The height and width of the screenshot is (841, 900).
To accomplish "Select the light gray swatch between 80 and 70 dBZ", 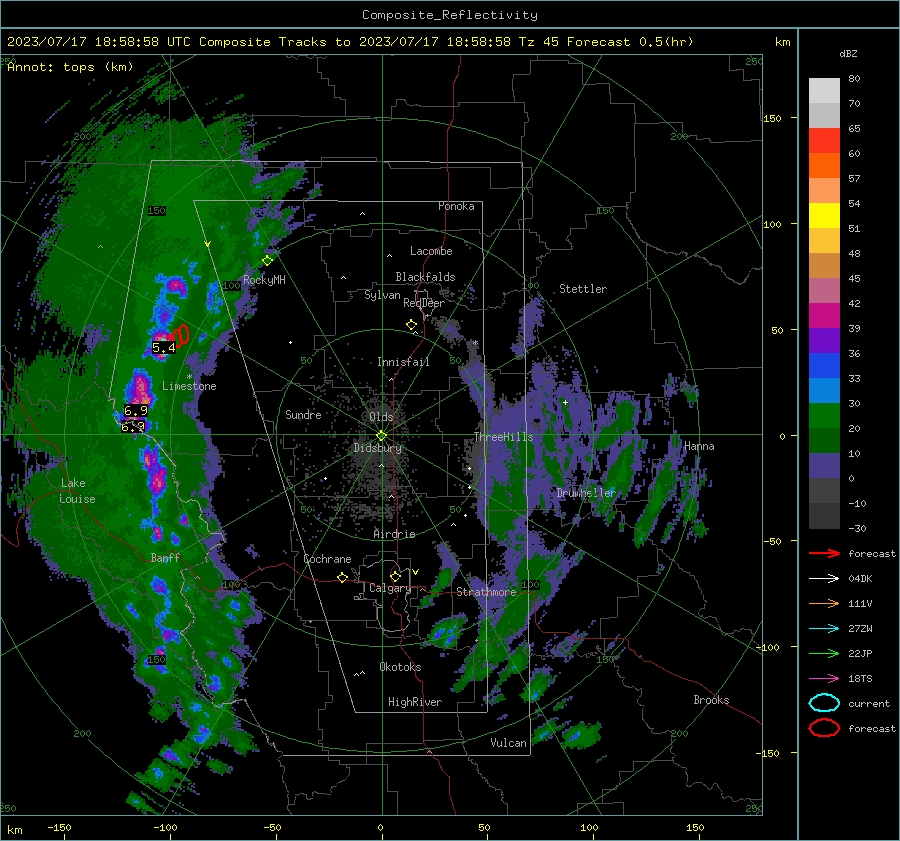I will click(x=824, y=91).
